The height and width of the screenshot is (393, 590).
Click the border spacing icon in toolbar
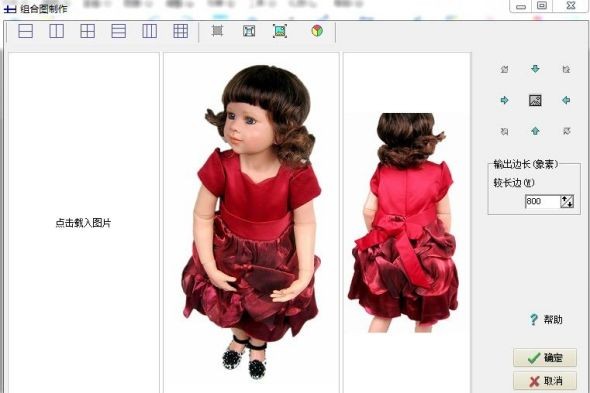[217, 30]
